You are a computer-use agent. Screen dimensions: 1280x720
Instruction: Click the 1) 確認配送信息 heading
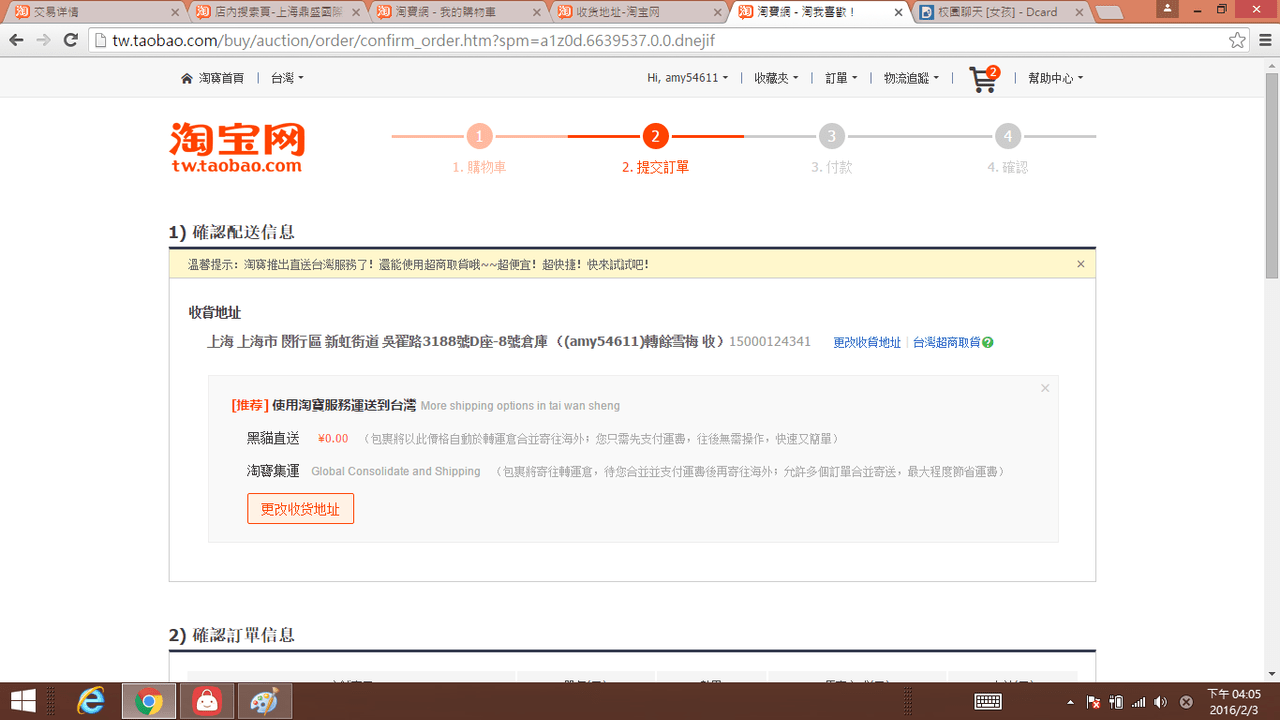click(232, 232)
